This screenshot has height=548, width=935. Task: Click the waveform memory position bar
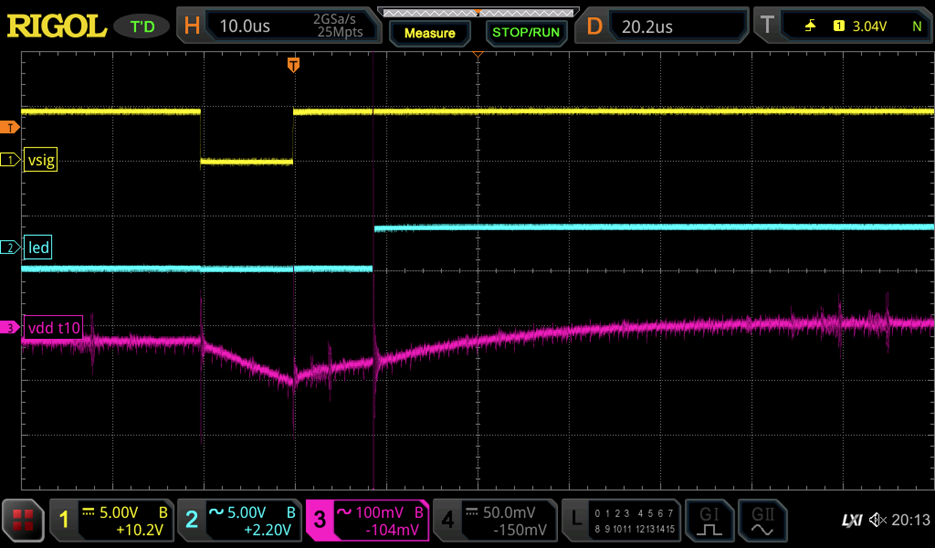click(x=479, y=13)
